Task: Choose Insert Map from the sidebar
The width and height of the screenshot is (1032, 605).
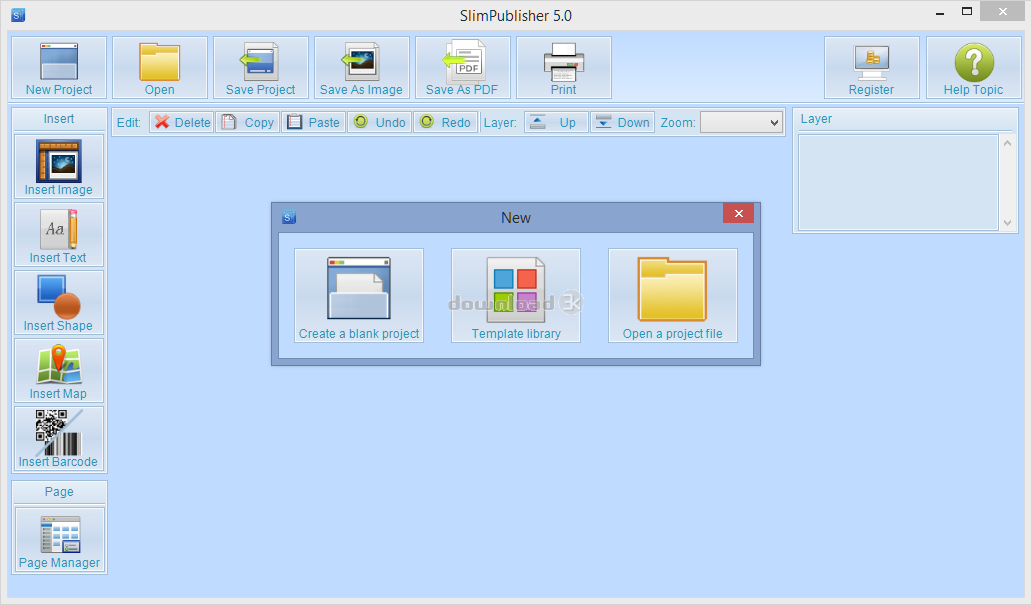Action: pyautogui.click(x=59, y=370)
